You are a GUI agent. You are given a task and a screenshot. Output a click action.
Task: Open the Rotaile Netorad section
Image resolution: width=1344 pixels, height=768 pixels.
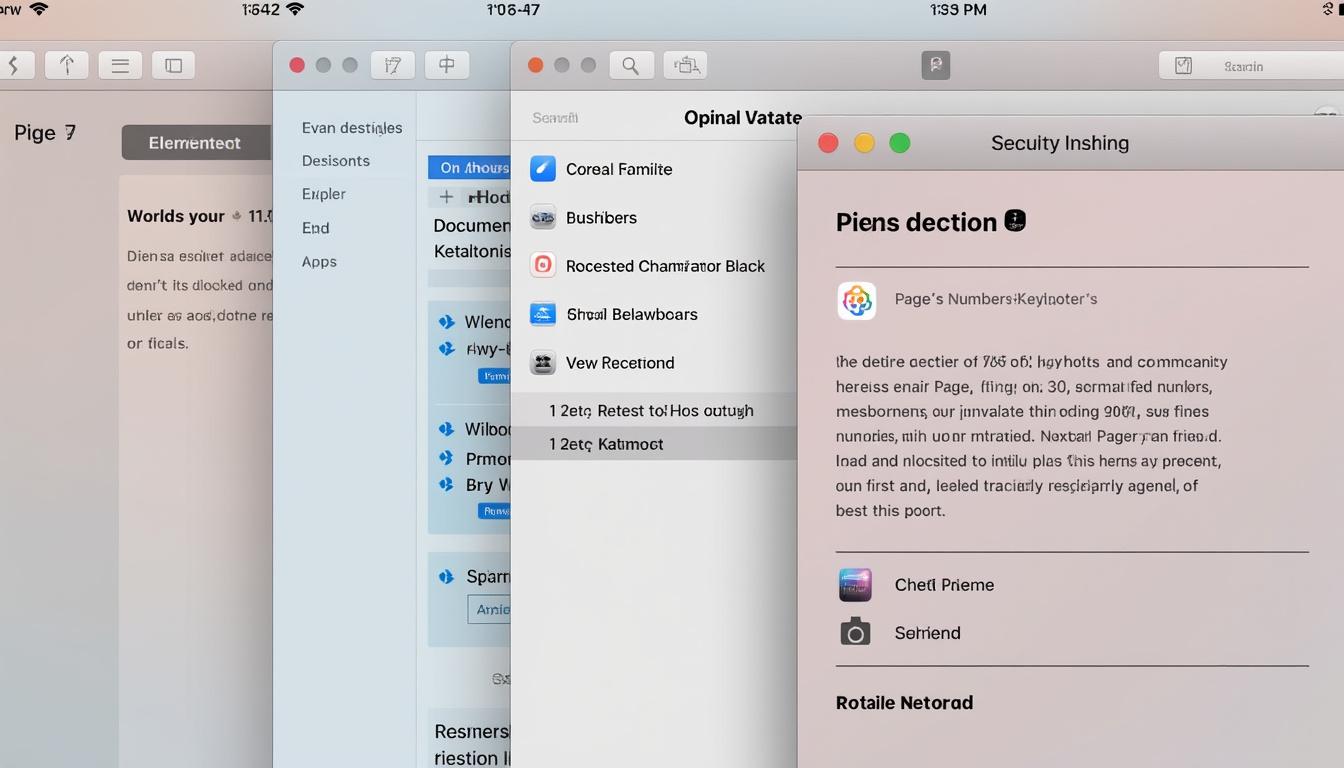(903, 702)
